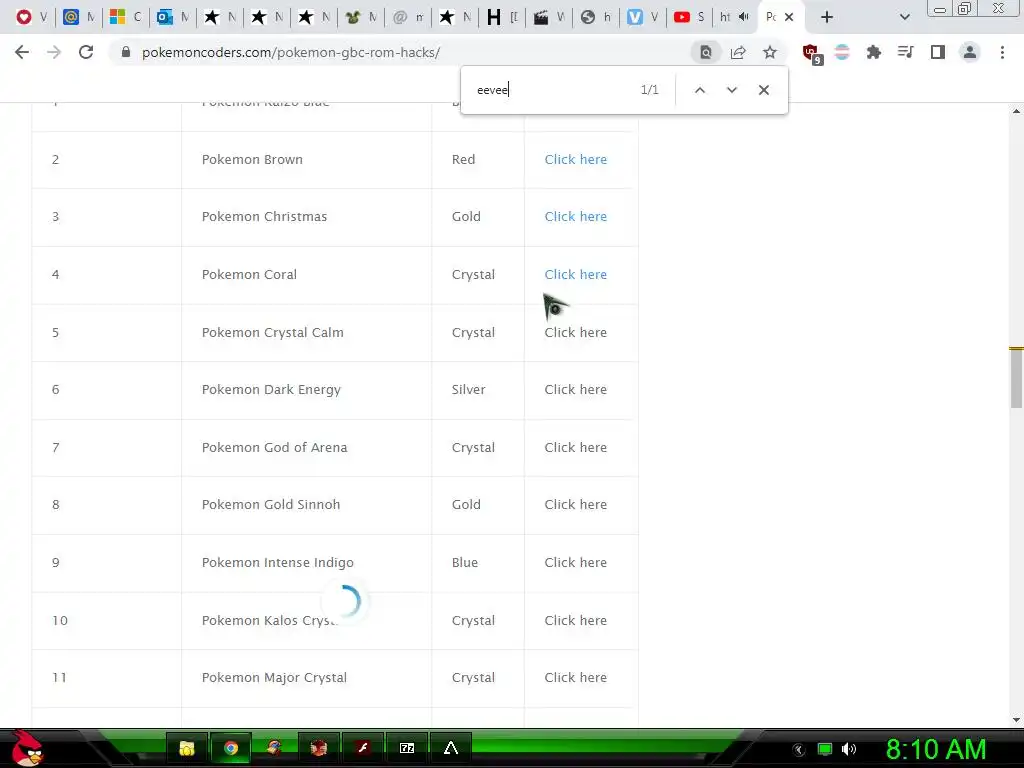Viewport: 1024px width, 768px height.
Task: Open the 7-Zip taskbar icon
Action: click(407, 748)
